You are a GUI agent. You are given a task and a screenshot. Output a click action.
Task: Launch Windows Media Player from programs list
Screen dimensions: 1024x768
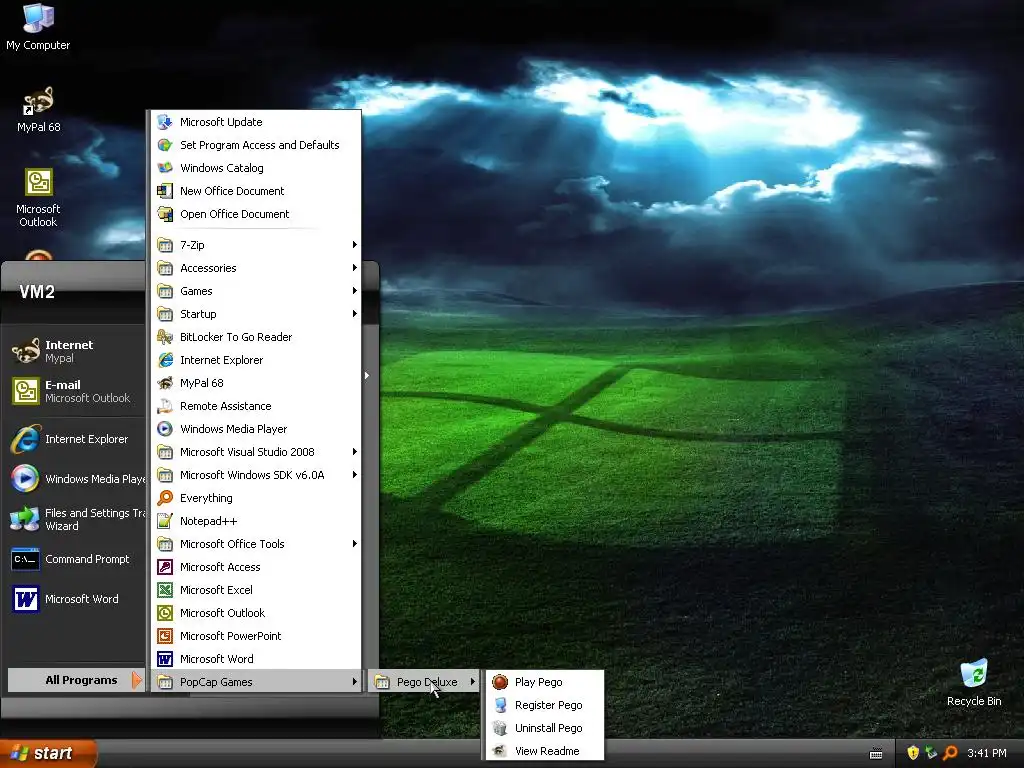tap(256, 429)
